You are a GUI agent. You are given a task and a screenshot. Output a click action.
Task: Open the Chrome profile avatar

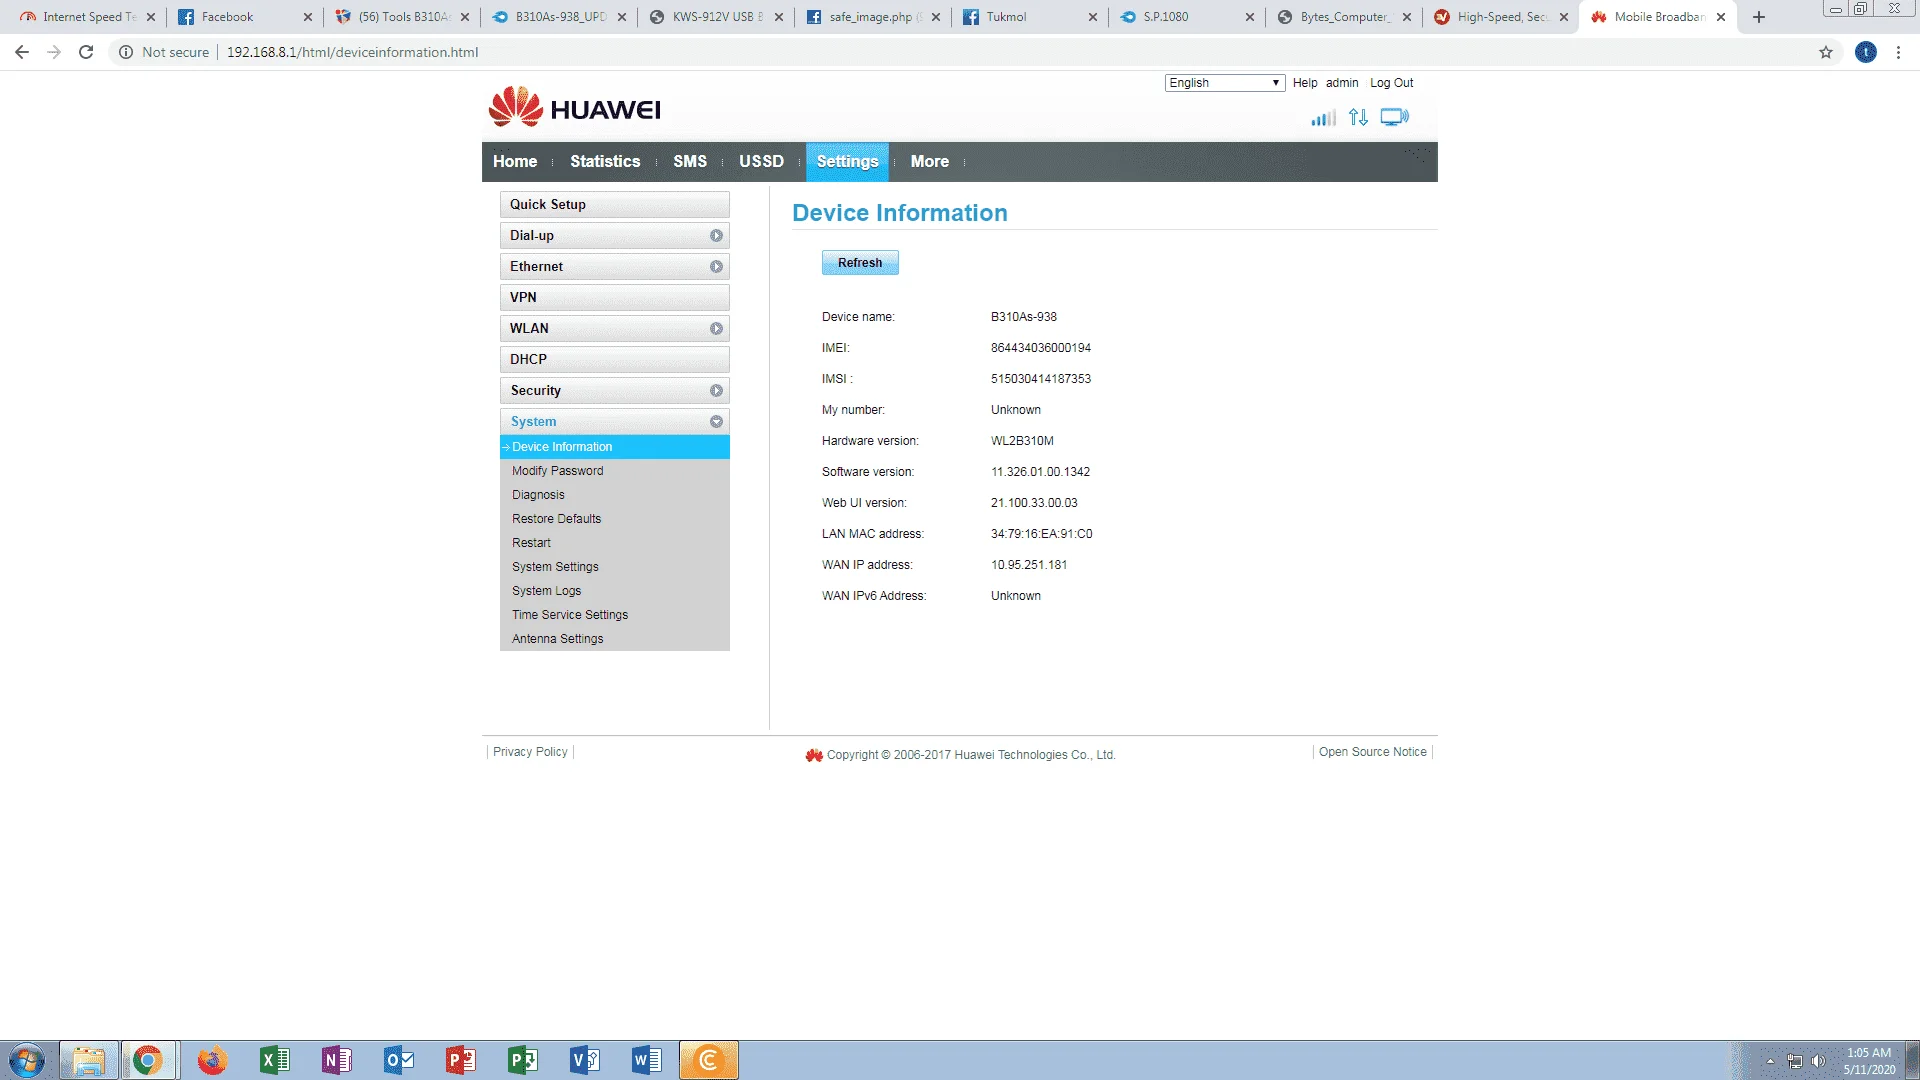point(1866,52)
